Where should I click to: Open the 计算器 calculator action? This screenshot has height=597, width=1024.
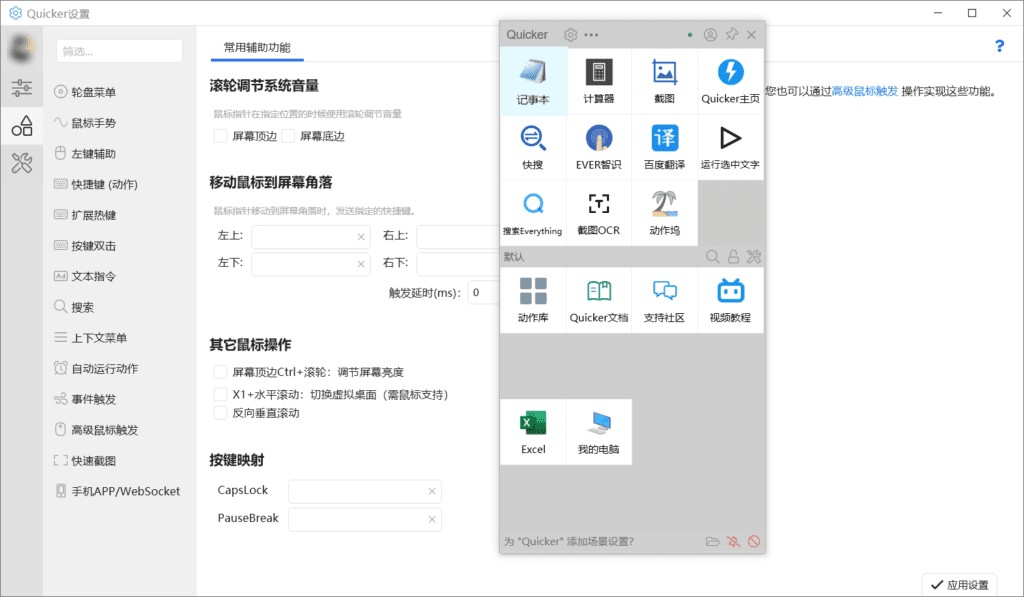pyautogui.click(x=599, y=82)
